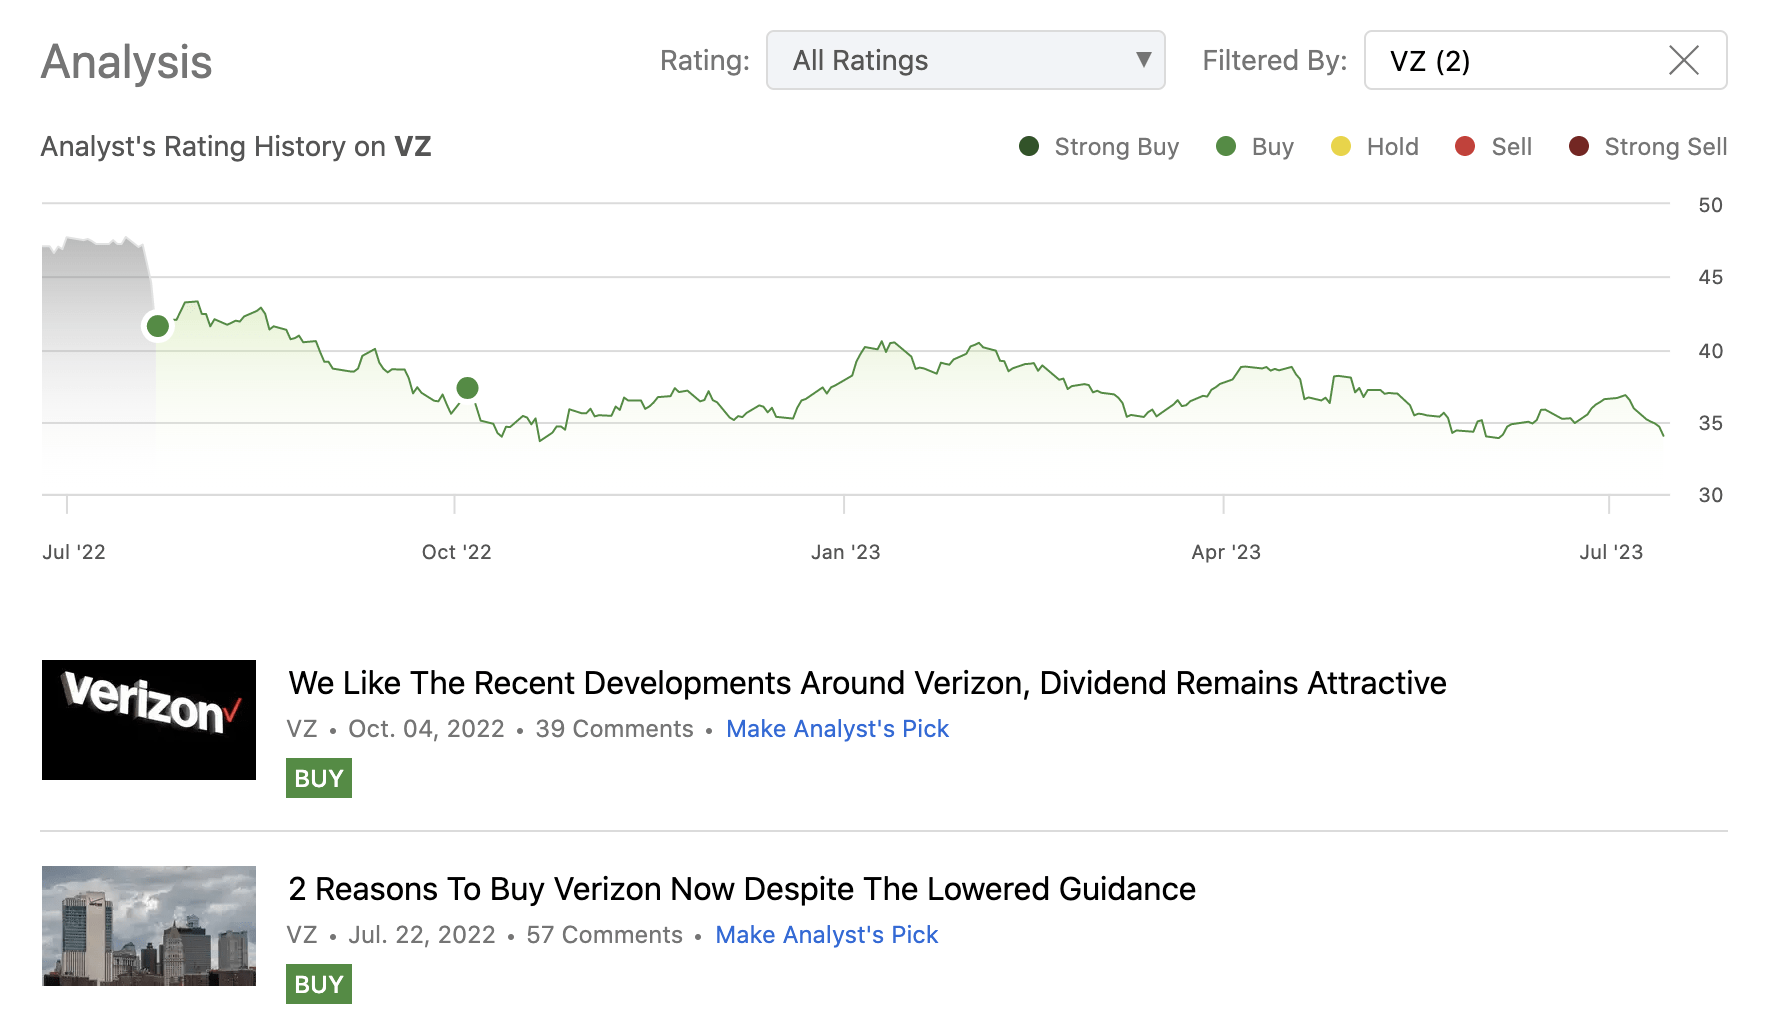Click the Jan '23 axis label
The width and height of the screenshot is (1766, 1034).
pos(846,552)
